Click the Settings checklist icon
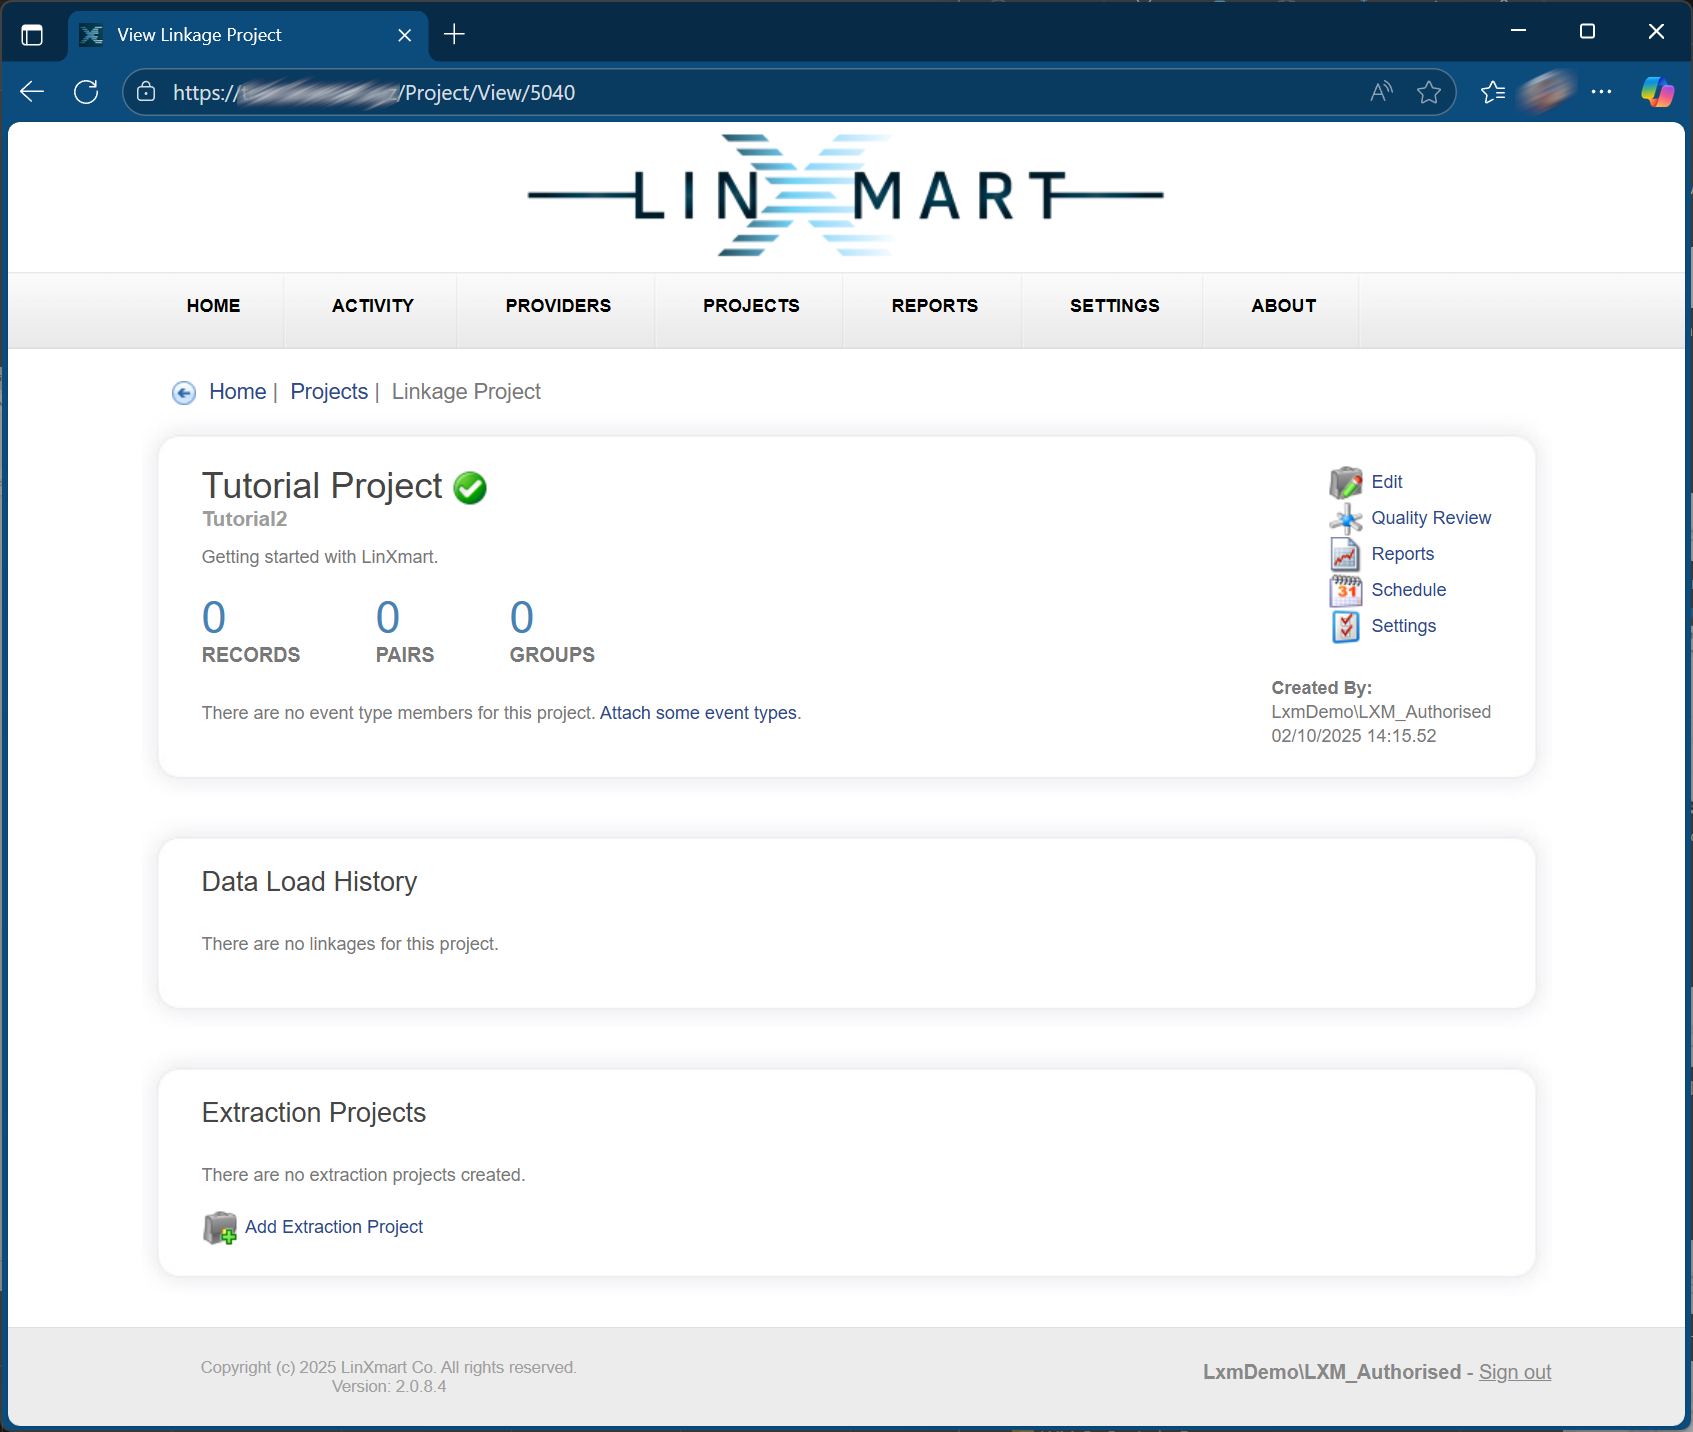 1345,626
